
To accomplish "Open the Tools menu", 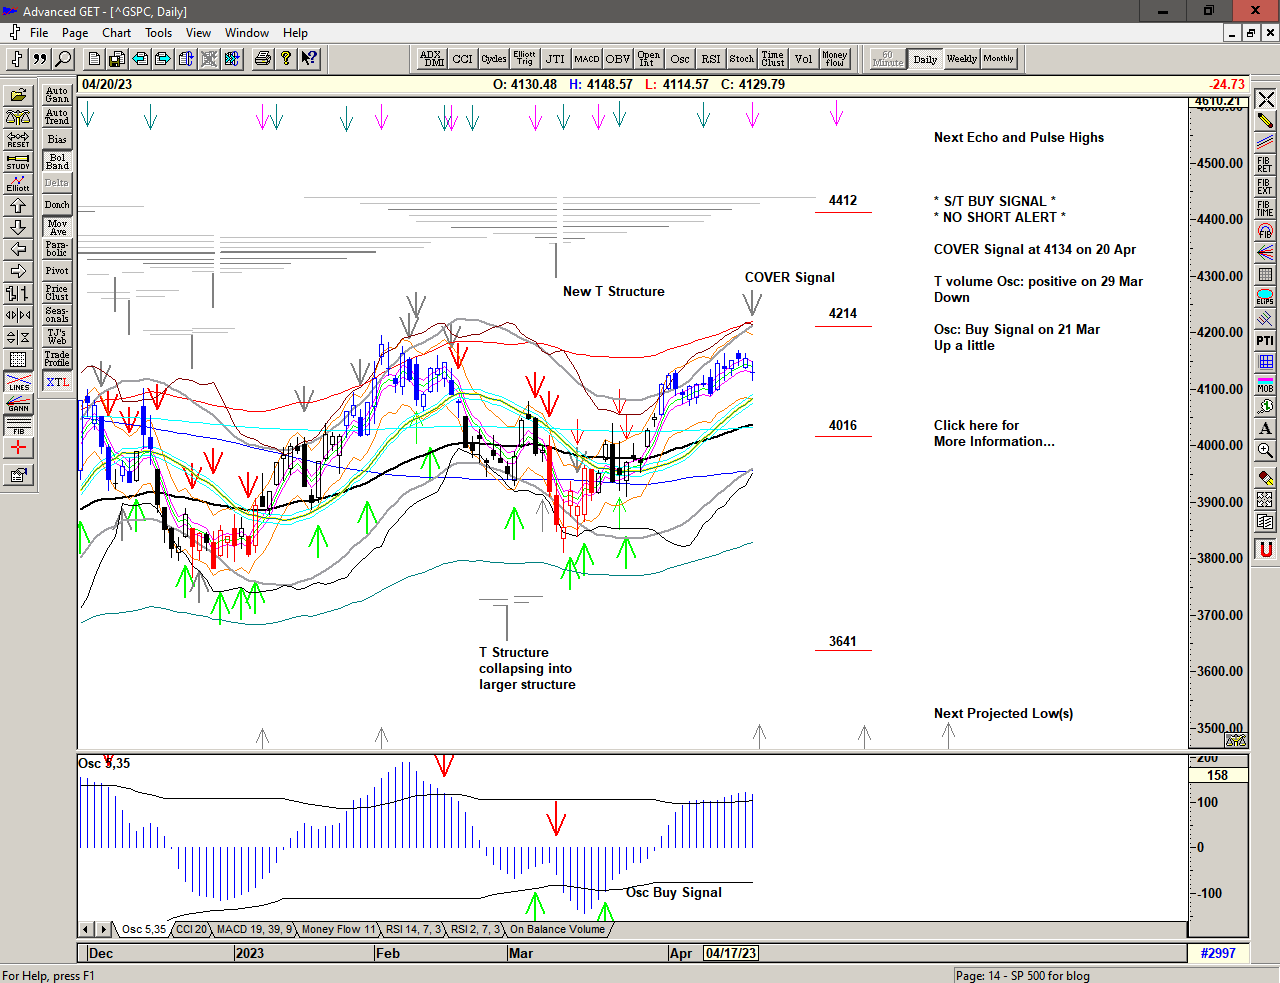I will (x=158, y=33).
